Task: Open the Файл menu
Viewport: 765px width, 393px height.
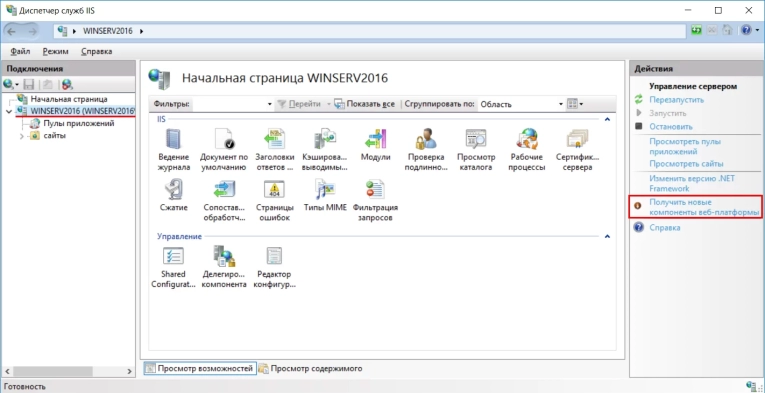Action: (x=20, y=51)
